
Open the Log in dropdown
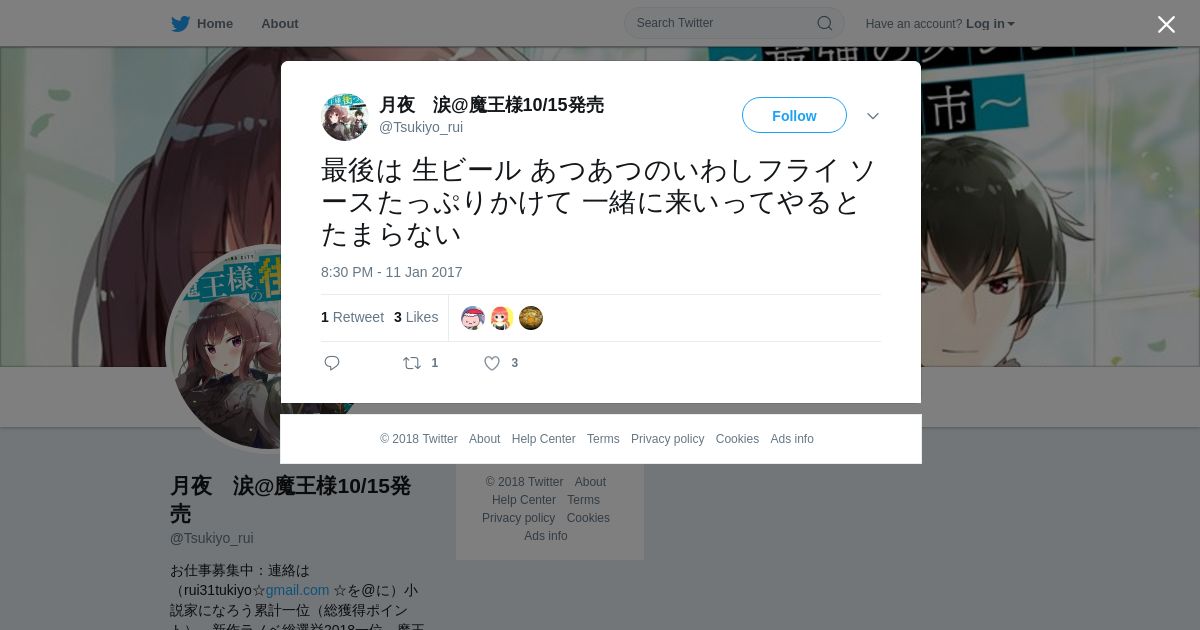click(990, 24)
